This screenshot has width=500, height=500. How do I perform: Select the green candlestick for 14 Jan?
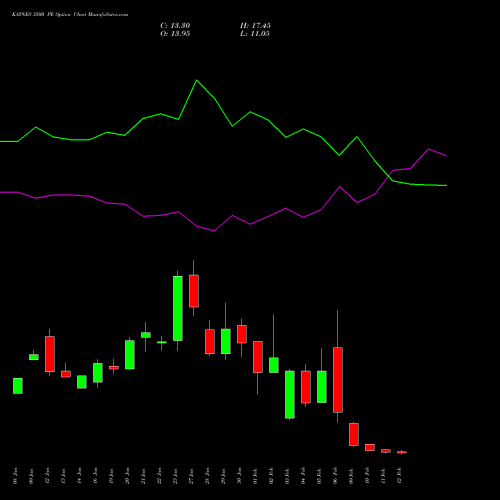point(82,382)
